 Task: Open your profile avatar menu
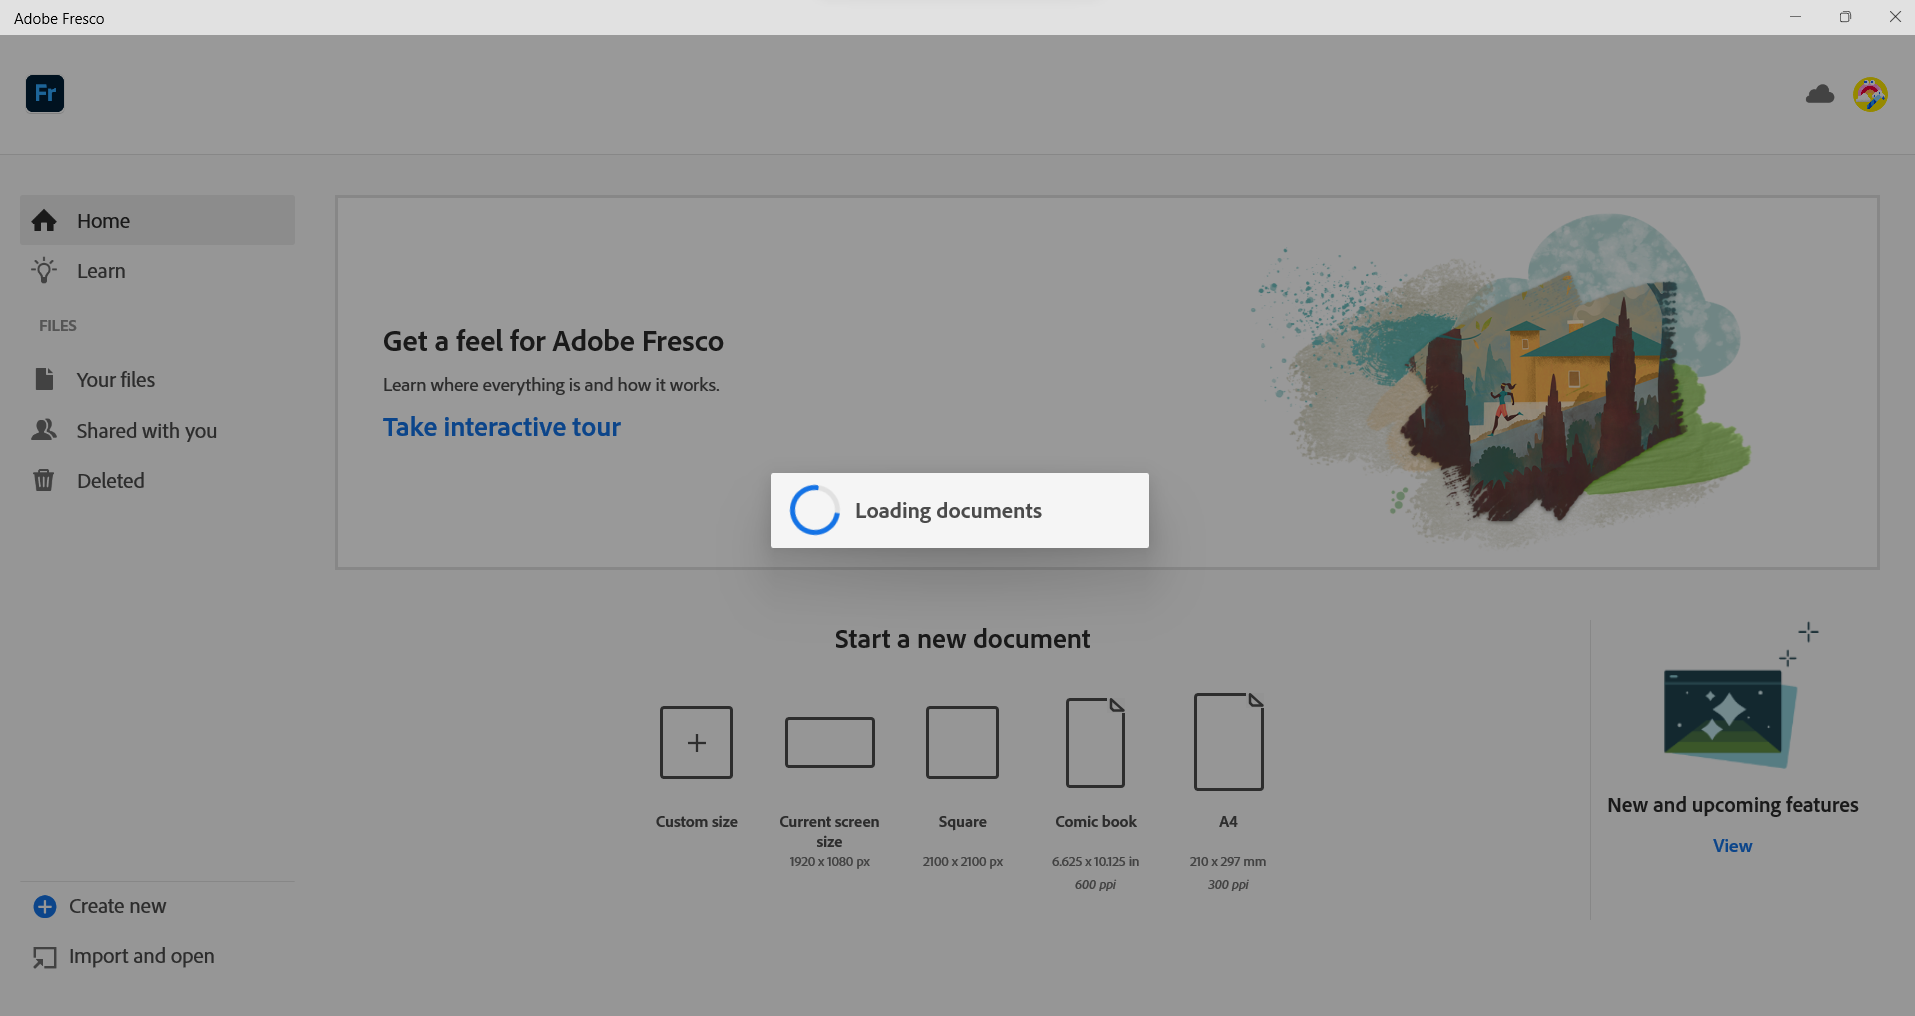(x=1870, y=93)
